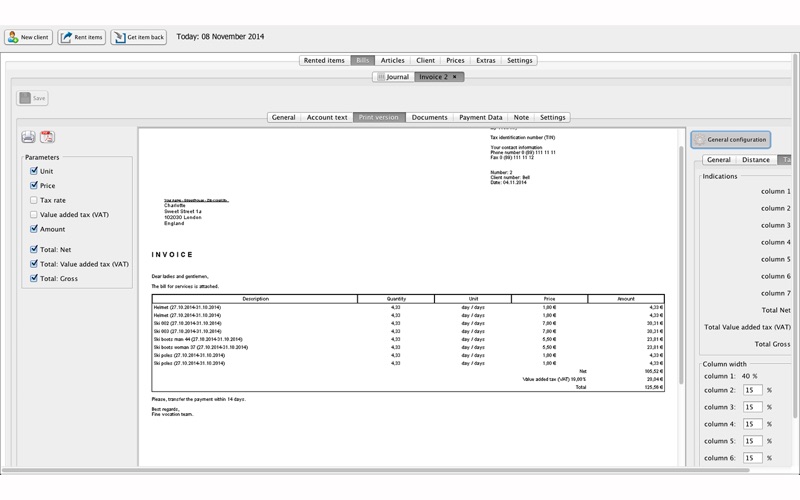800x500 pixels.
Task: Open the Note tab
Action: [521, 117]
